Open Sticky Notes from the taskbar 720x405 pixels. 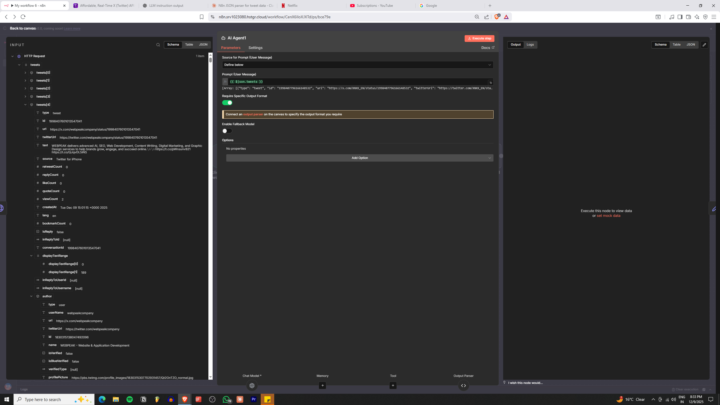click(x=267, y=399)
